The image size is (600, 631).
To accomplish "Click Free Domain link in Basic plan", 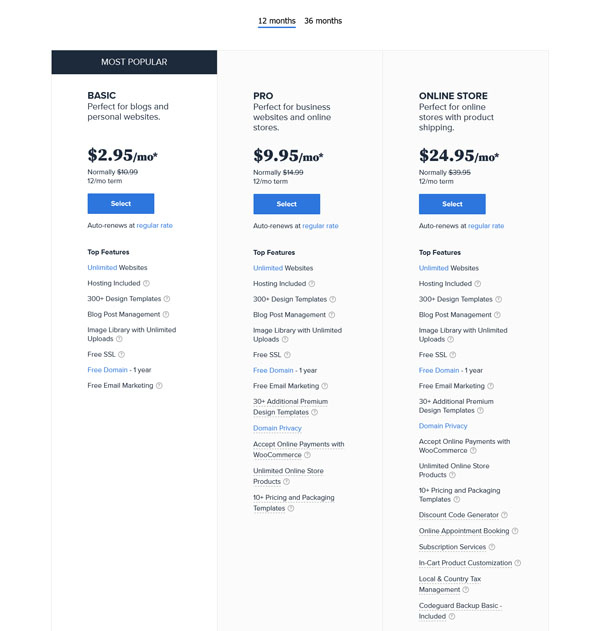I will click(107, 370).
